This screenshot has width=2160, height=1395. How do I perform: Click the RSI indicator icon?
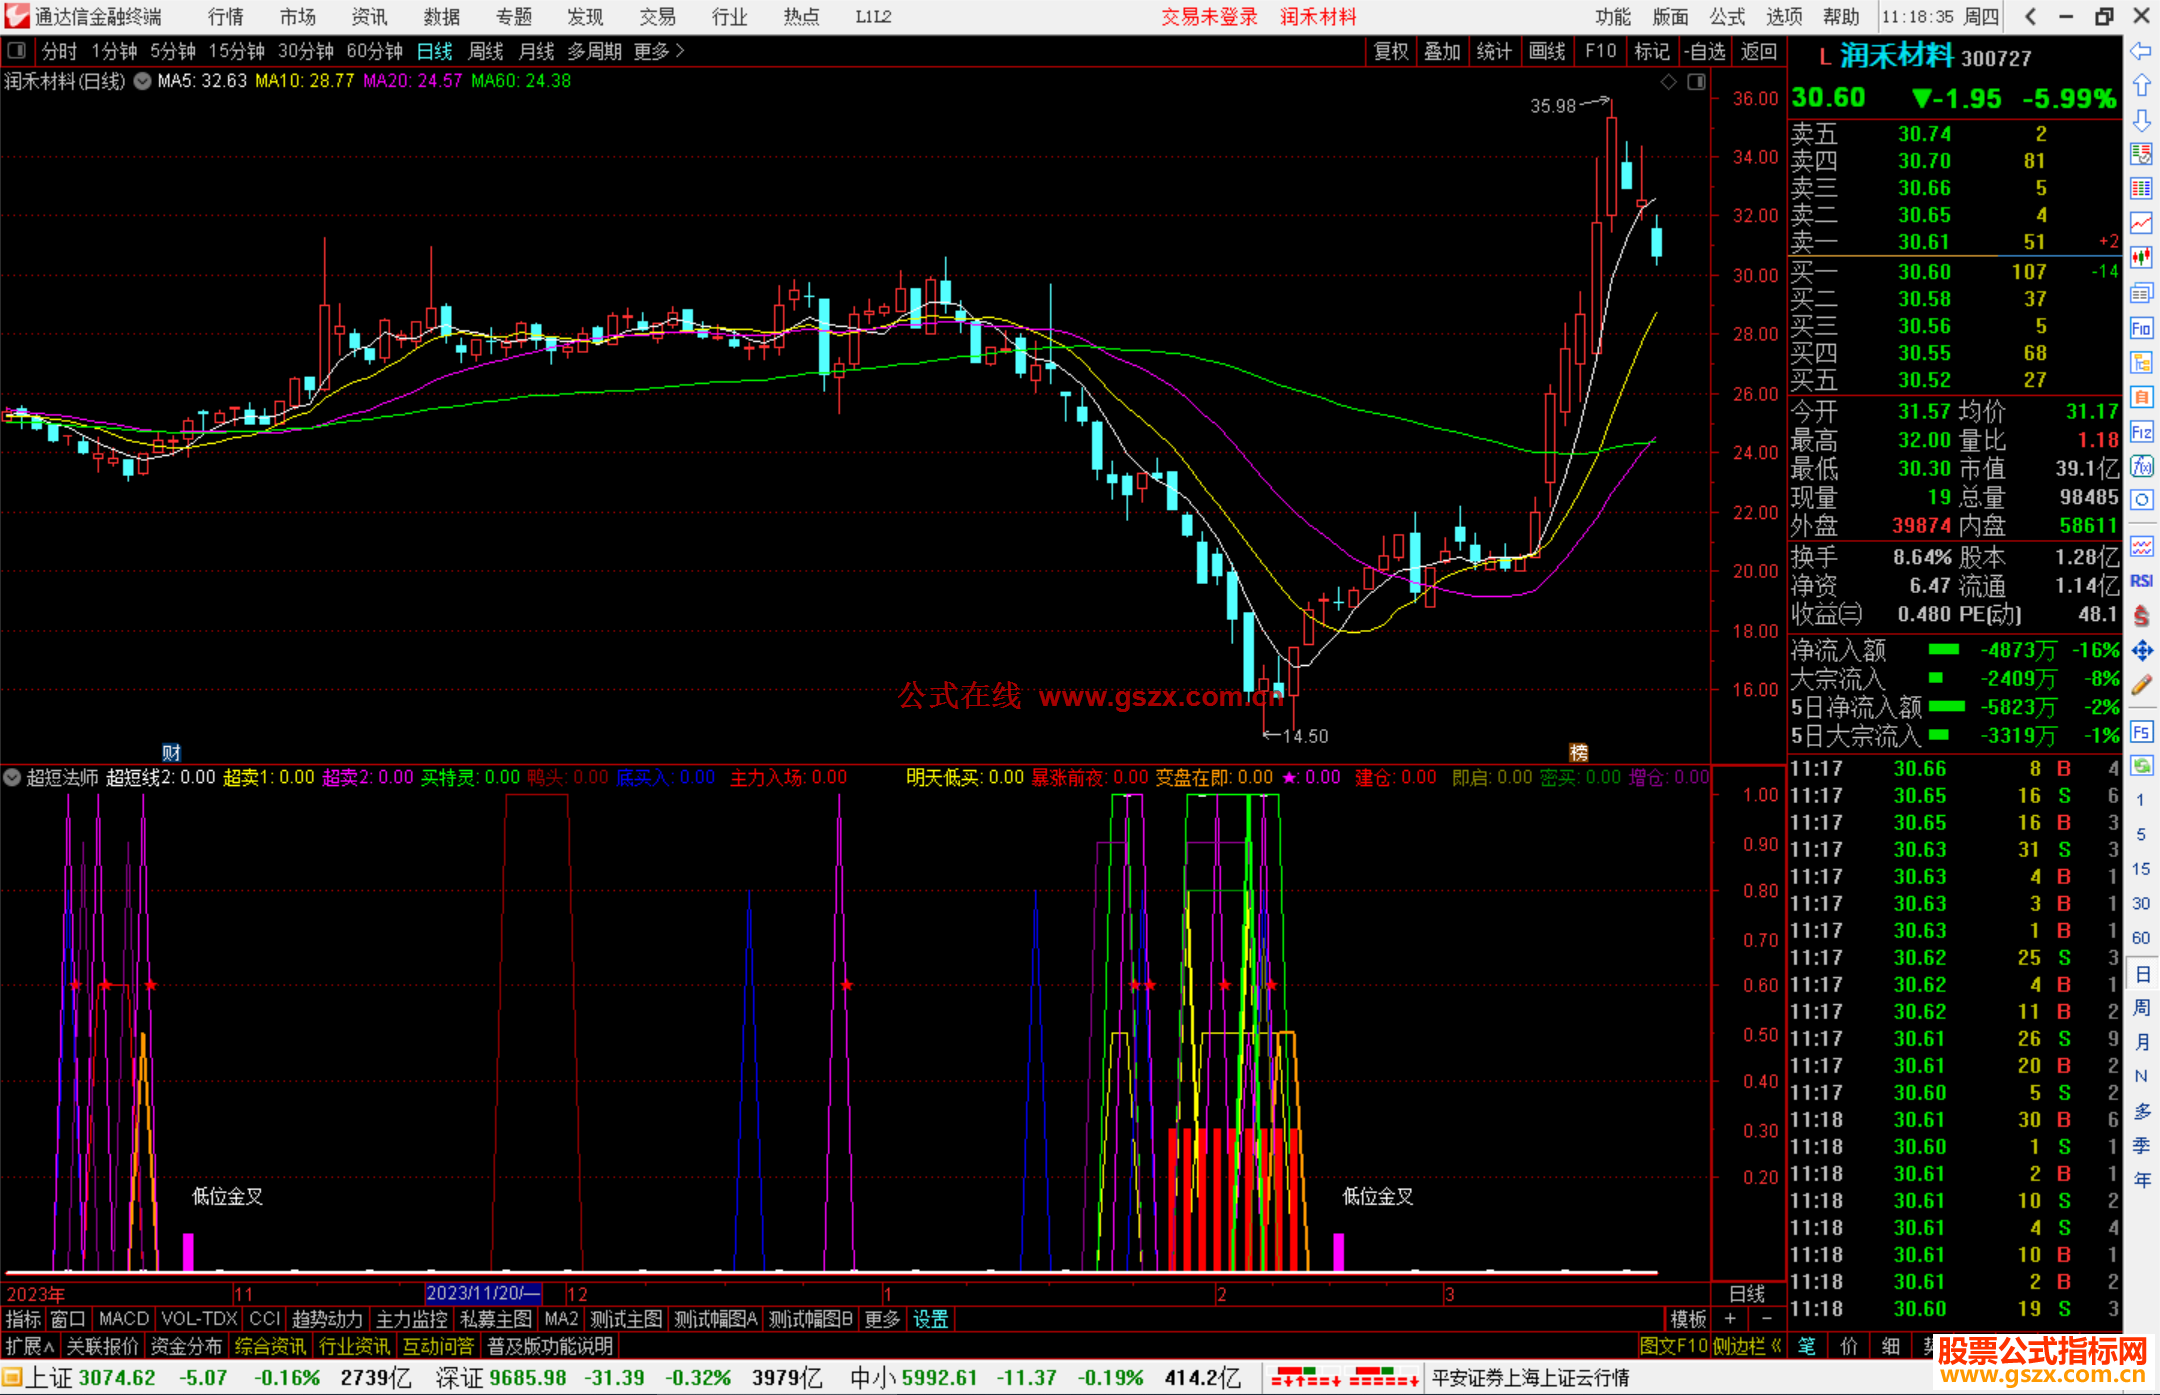(x=2141, y=581)
